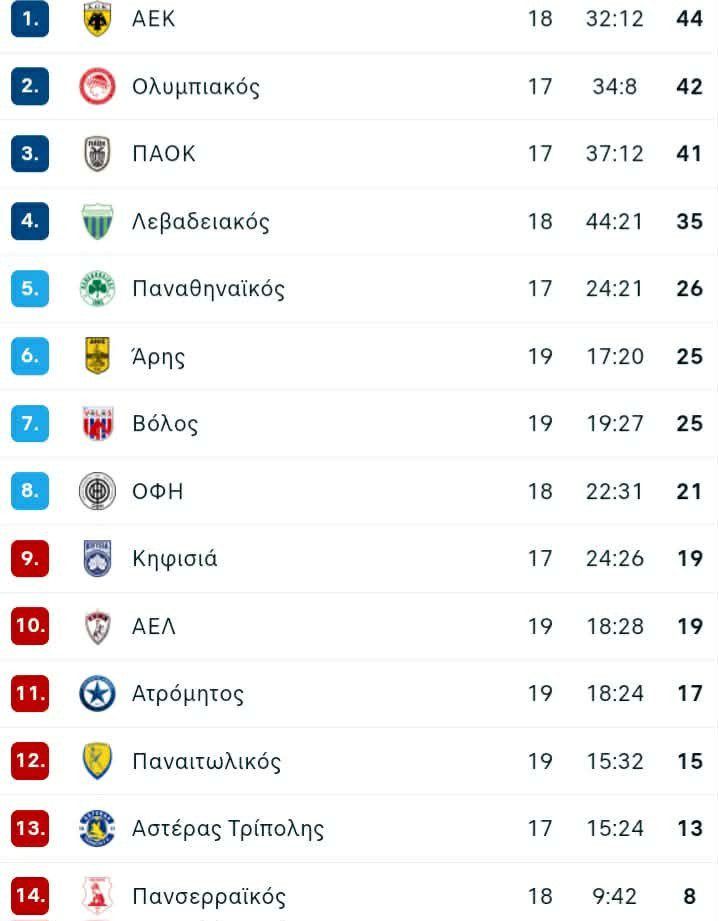Image resolution: width=719 pixels, height=921 pixels.
Task: Open the Πανσερραϊκός team link
Action: click(x=208, y=897)
